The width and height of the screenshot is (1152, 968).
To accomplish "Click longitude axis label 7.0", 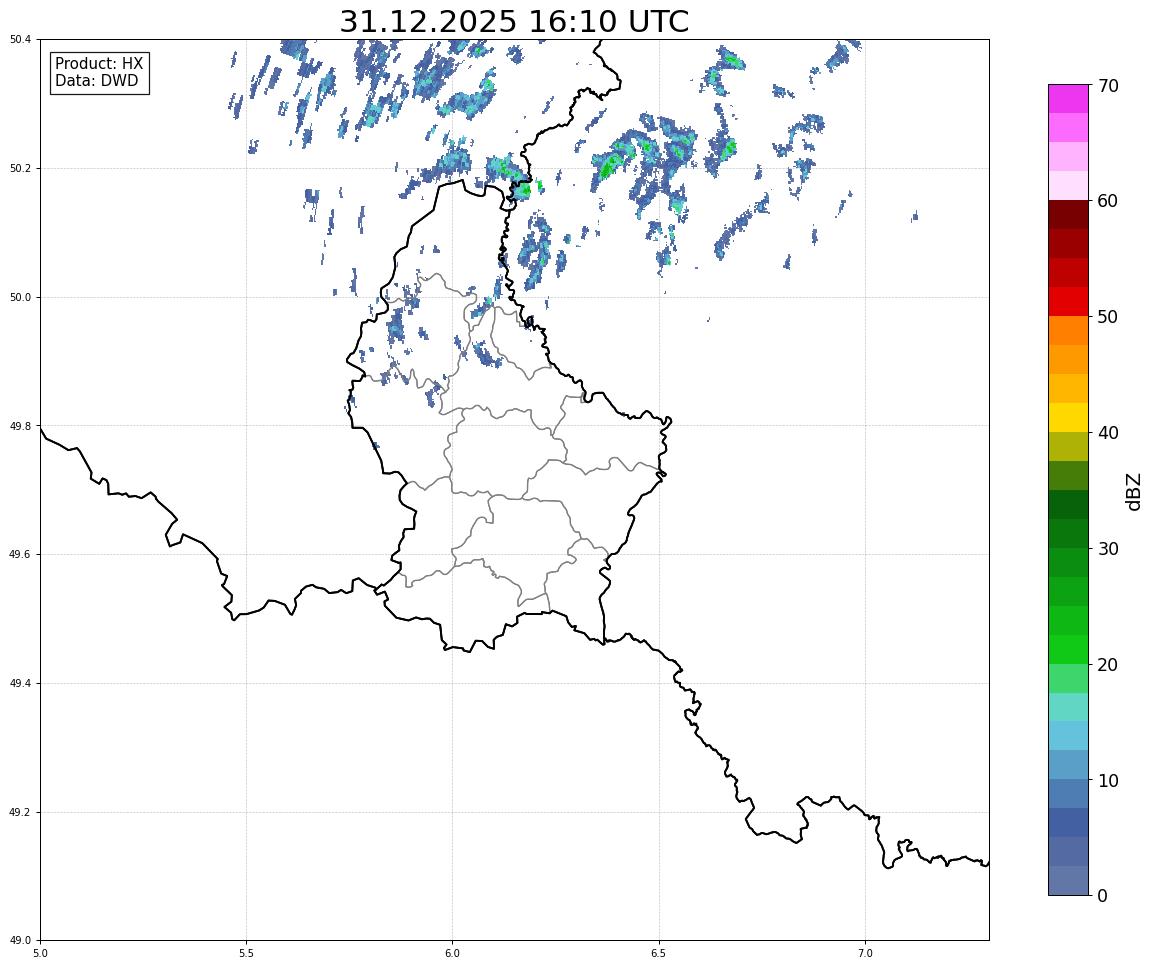I will (865, 953).
